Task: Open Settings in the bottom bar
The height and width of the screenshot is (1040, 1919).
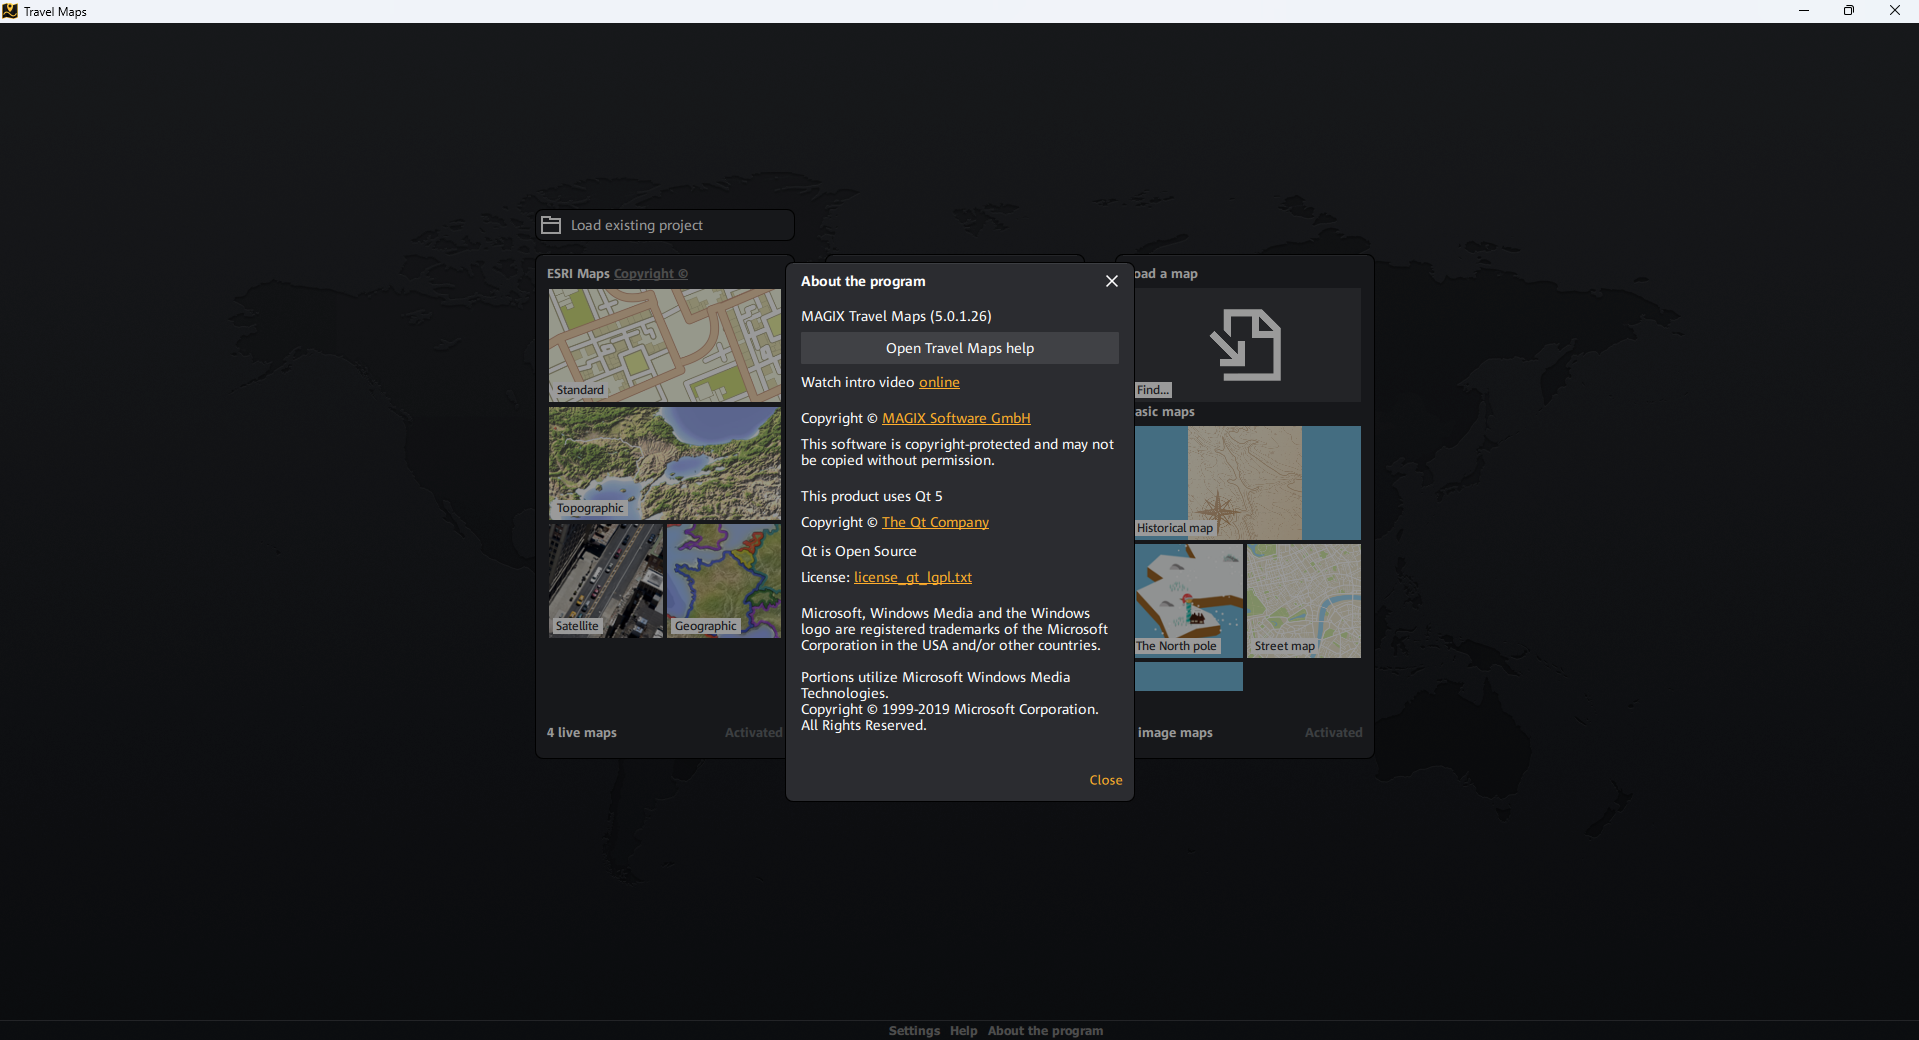Action: point(914,1031)
